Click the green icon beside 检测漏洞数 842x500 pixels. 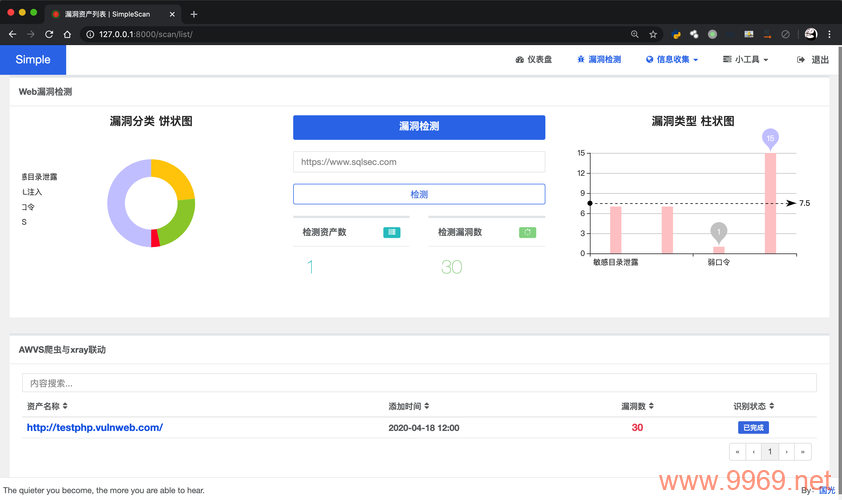(x=527, y=233)
